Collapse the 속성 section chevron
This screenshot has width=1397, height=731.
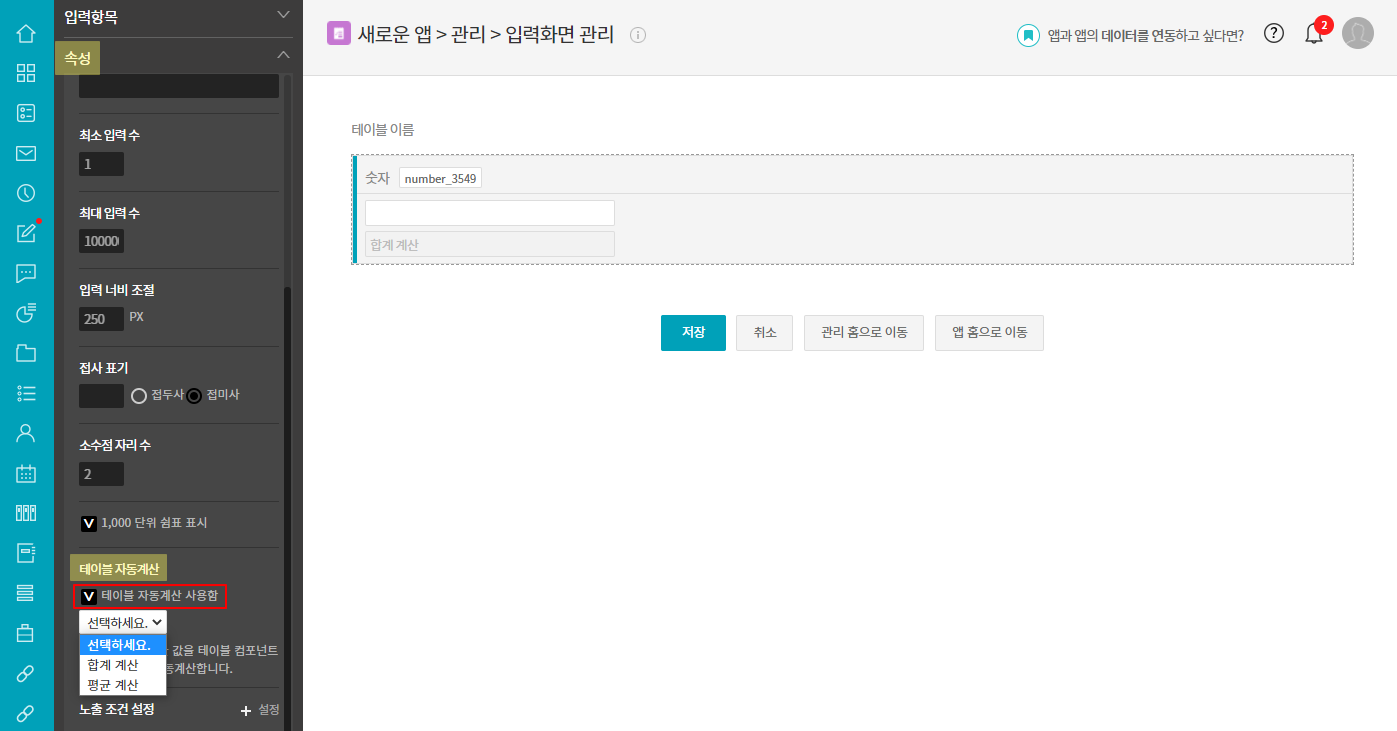[283, 55]
